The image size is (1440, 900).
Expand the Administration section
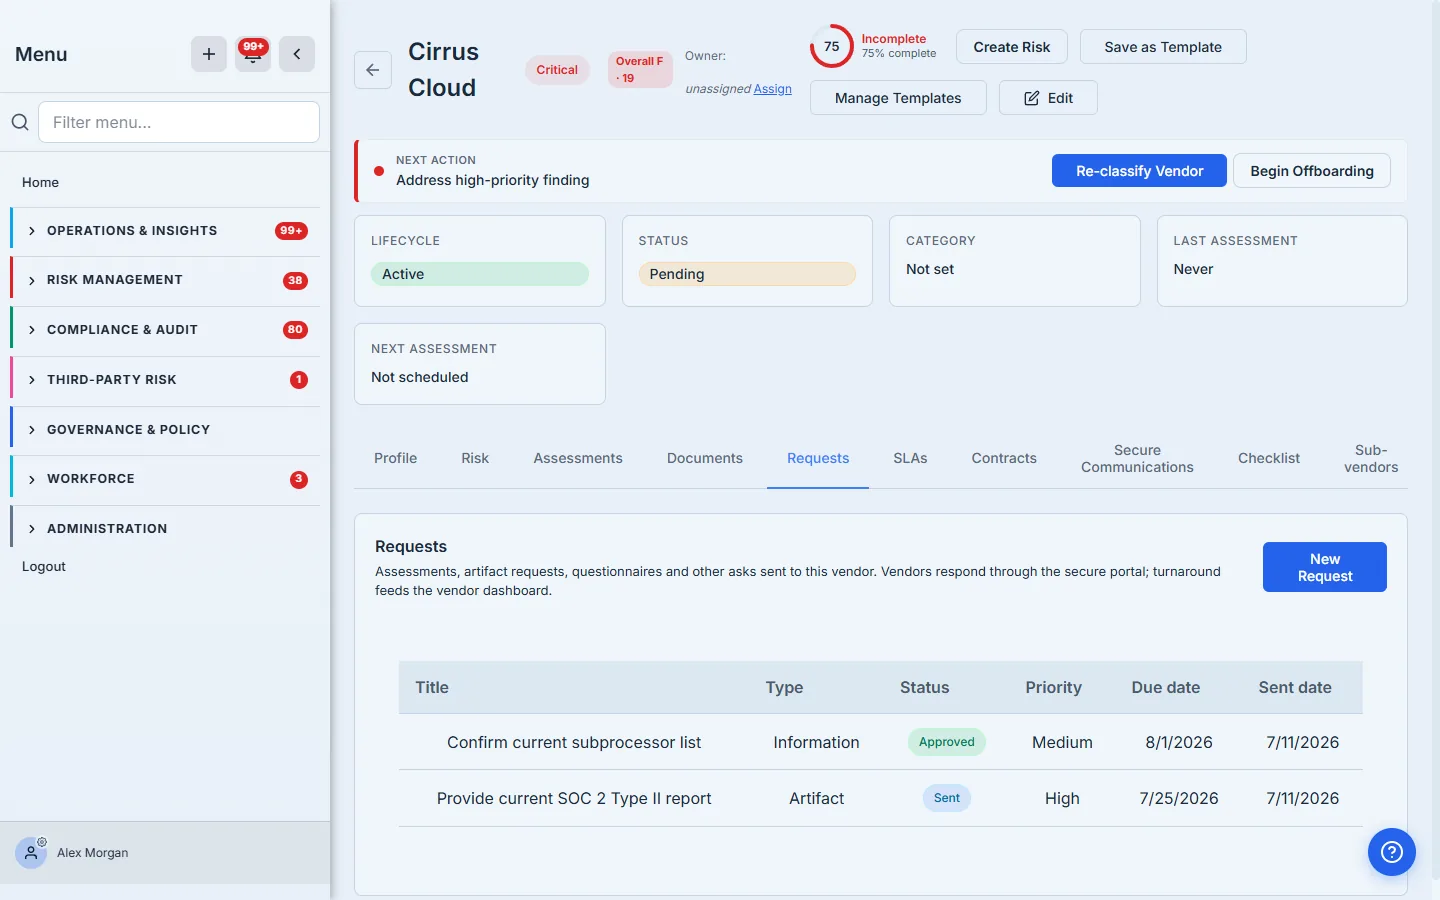(x=165, y=529)
